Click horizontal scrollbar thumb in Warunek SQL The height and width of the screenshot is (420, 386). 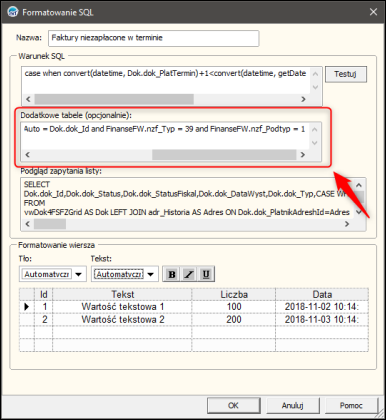(x=114, y=99)
